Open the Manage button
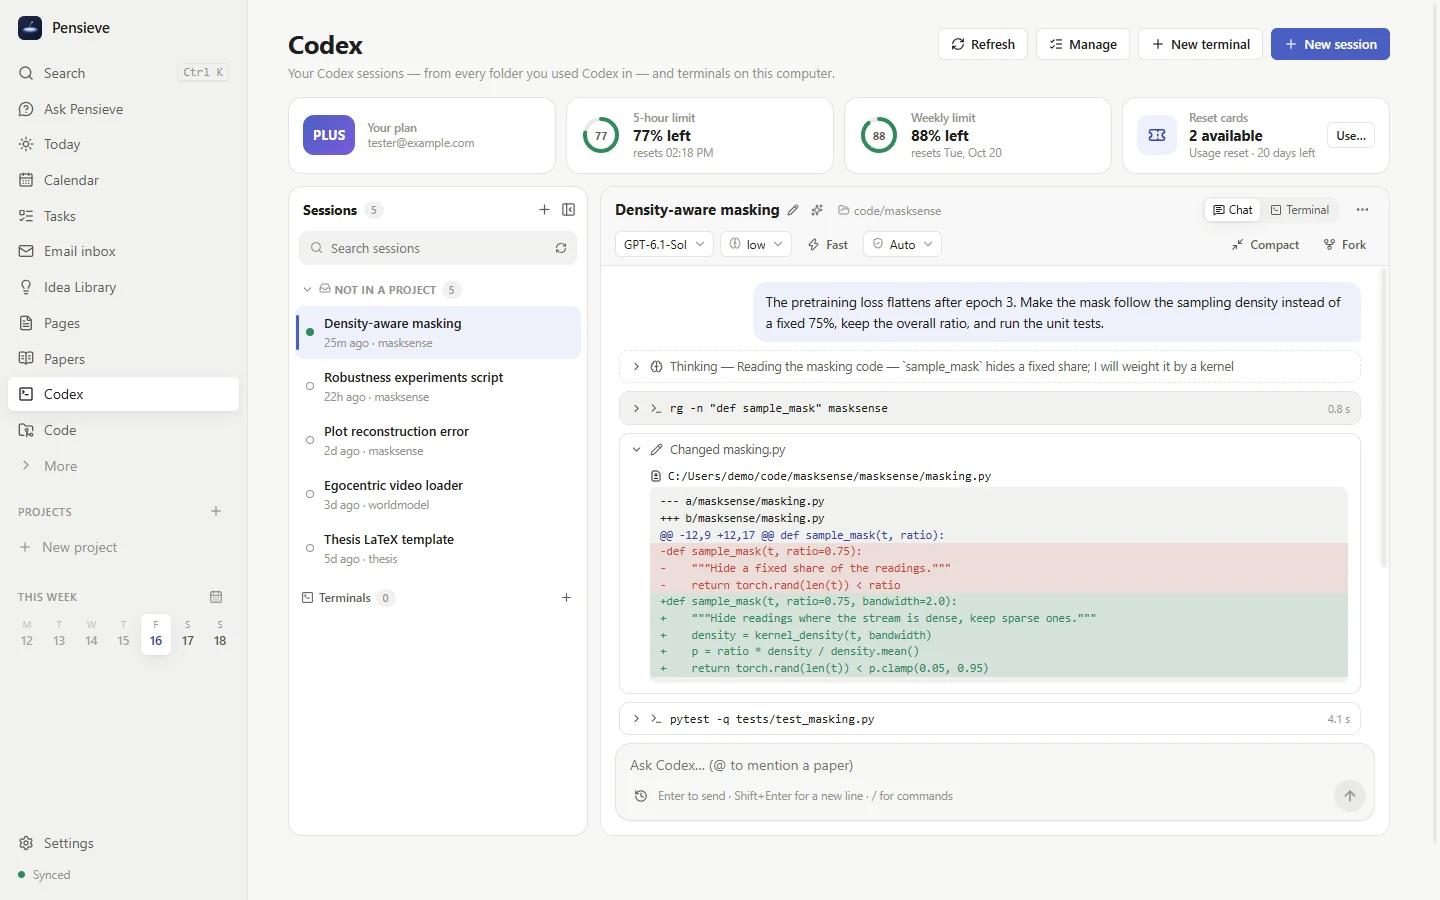 1083,44
